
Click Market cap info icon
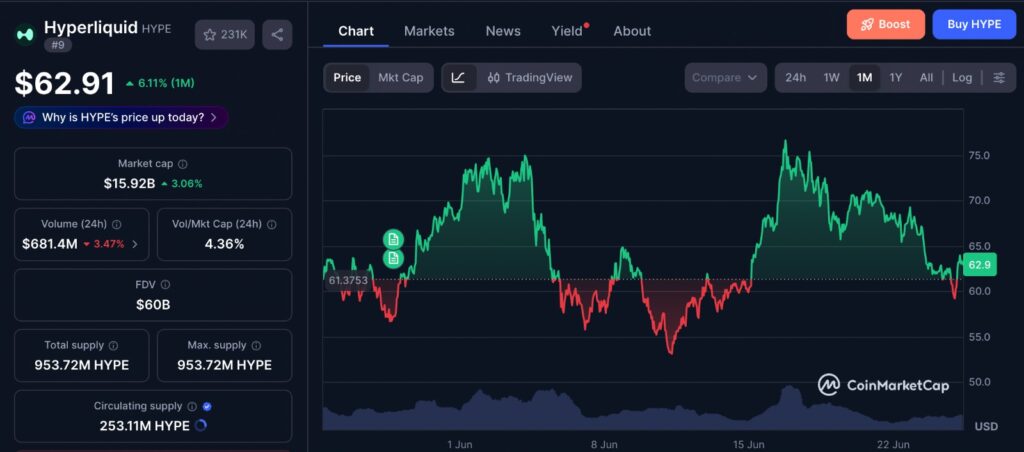(183, 164)
